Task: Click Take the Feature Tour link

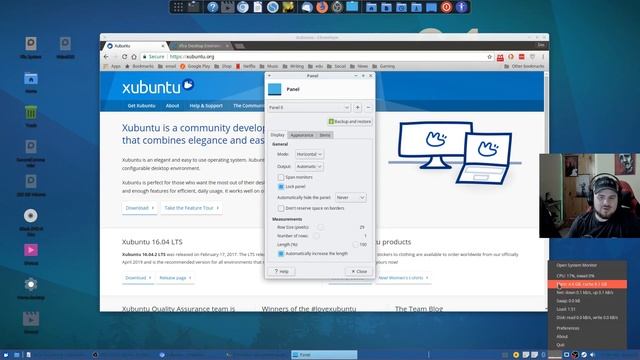Action: click(191, 208)
